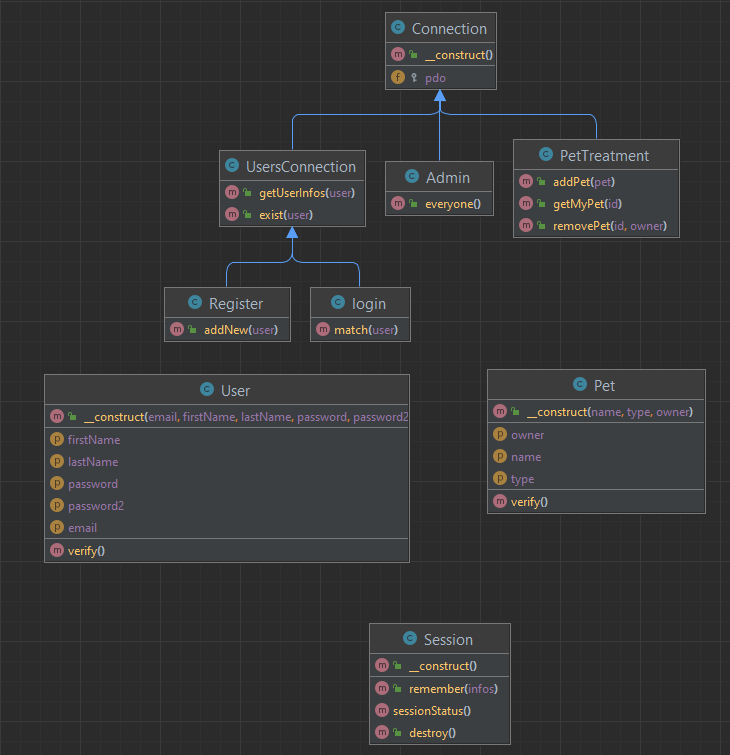Click inheritance arrowhead under the Connection class
The image size is (730, 755).
coord(440,96)
